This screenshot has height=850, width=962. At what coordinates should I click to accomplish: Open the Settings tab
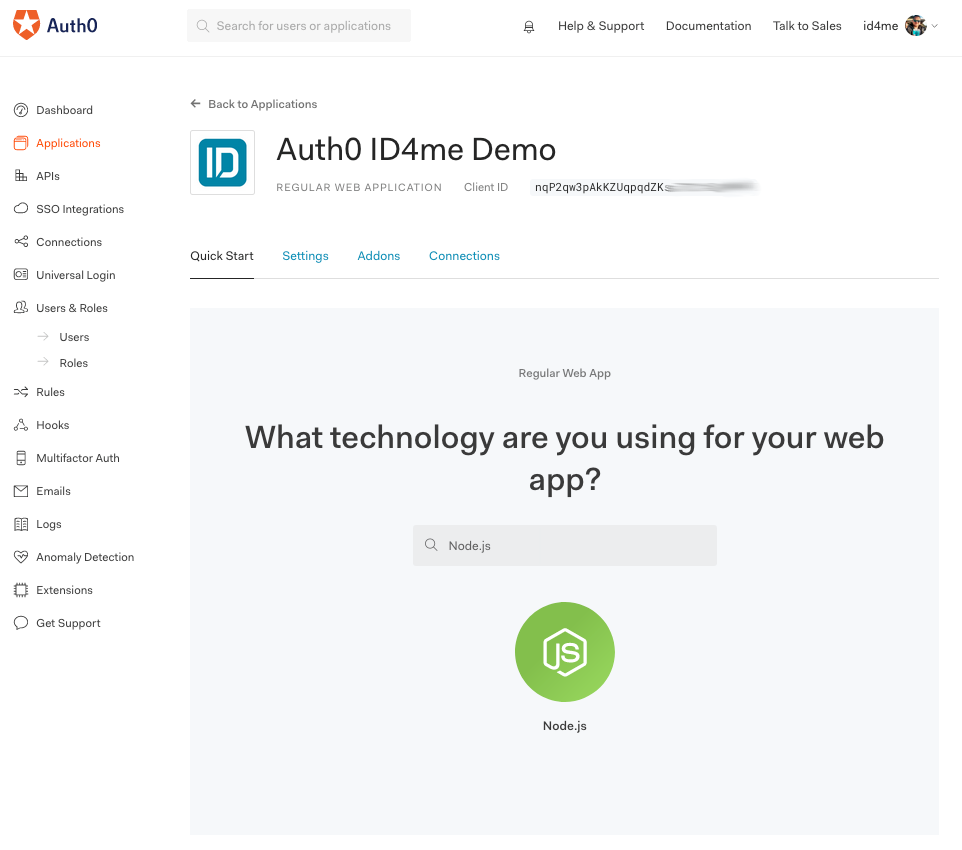coord(305,256)
